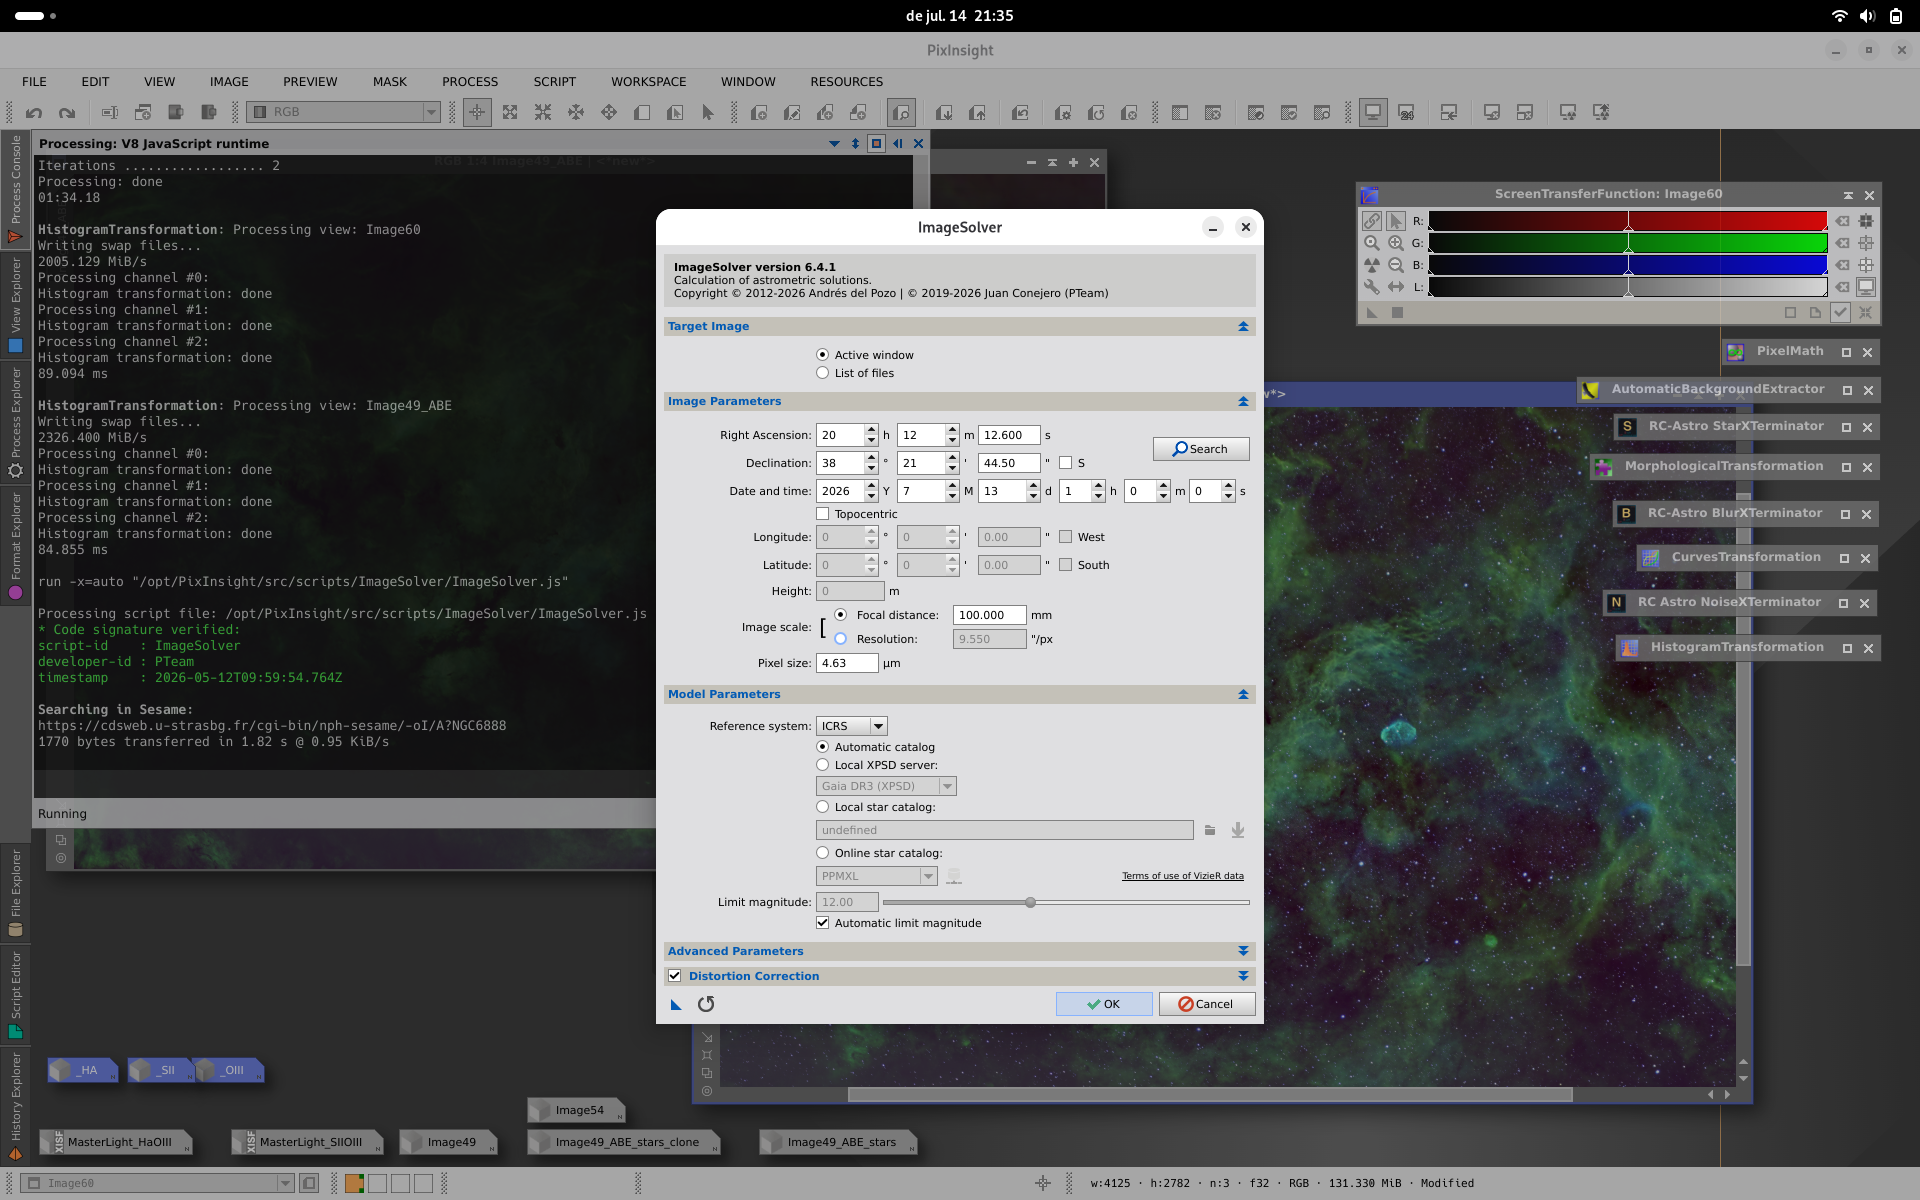Click the four-way Pan mode icon
The image size is (1920, 1200).
coord(609,113)
